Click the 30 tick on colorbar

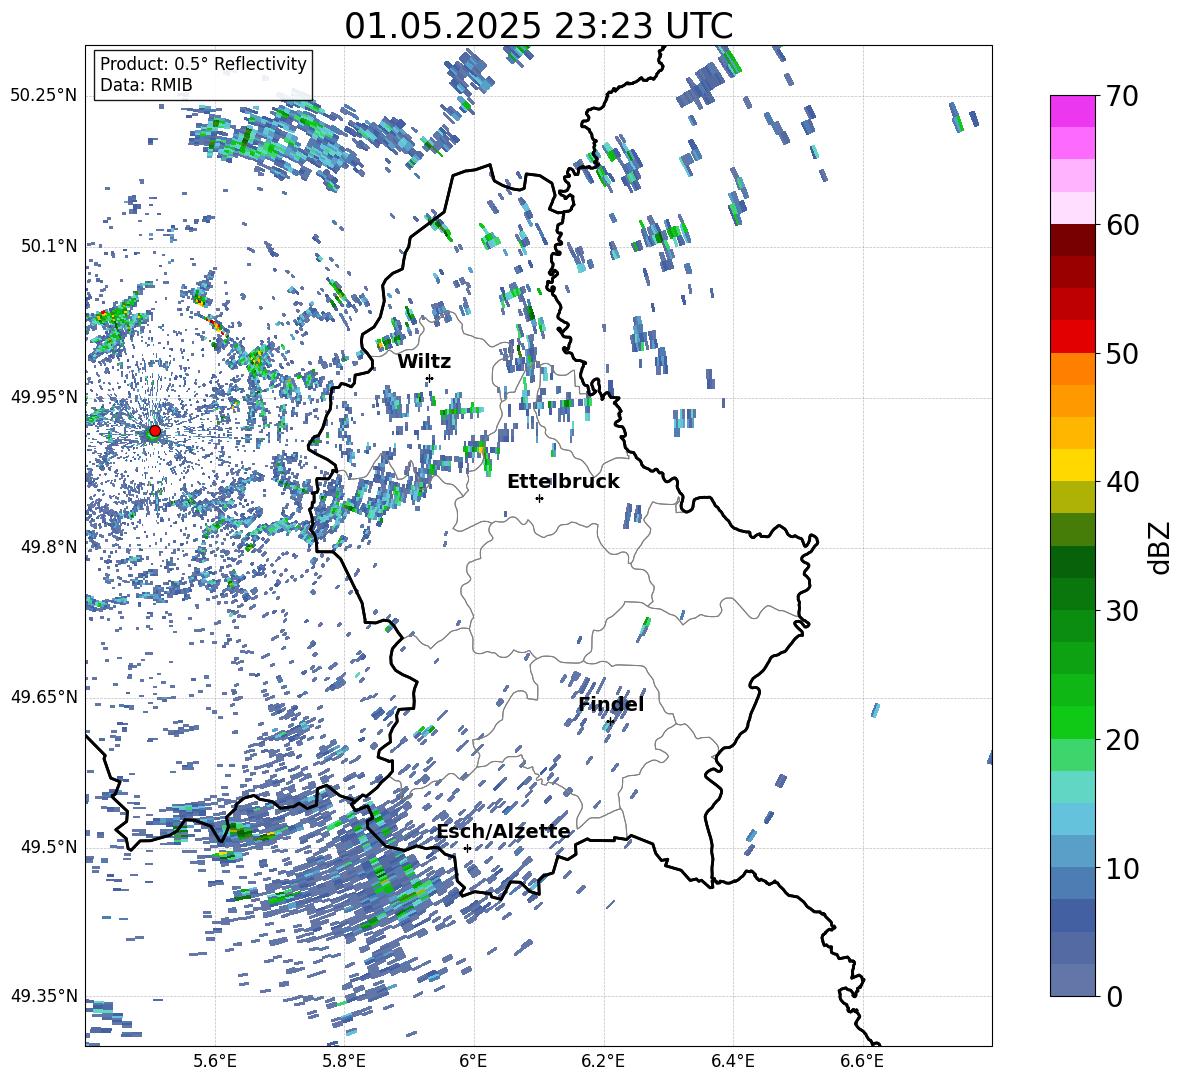point(1122,611)
